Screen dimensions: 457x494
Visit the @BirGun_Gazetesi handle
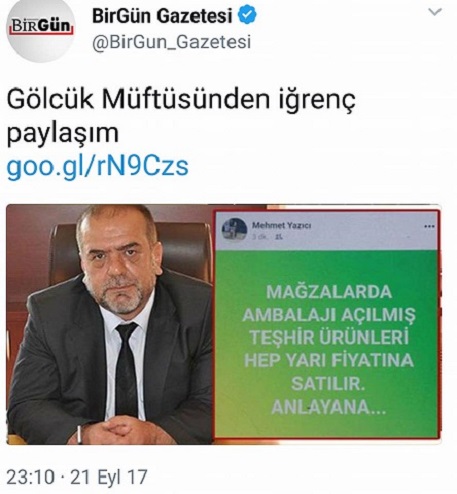171,42
